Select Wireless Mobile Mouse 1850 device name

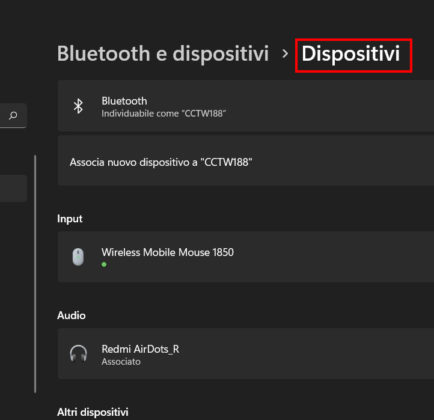click(168, 252)
